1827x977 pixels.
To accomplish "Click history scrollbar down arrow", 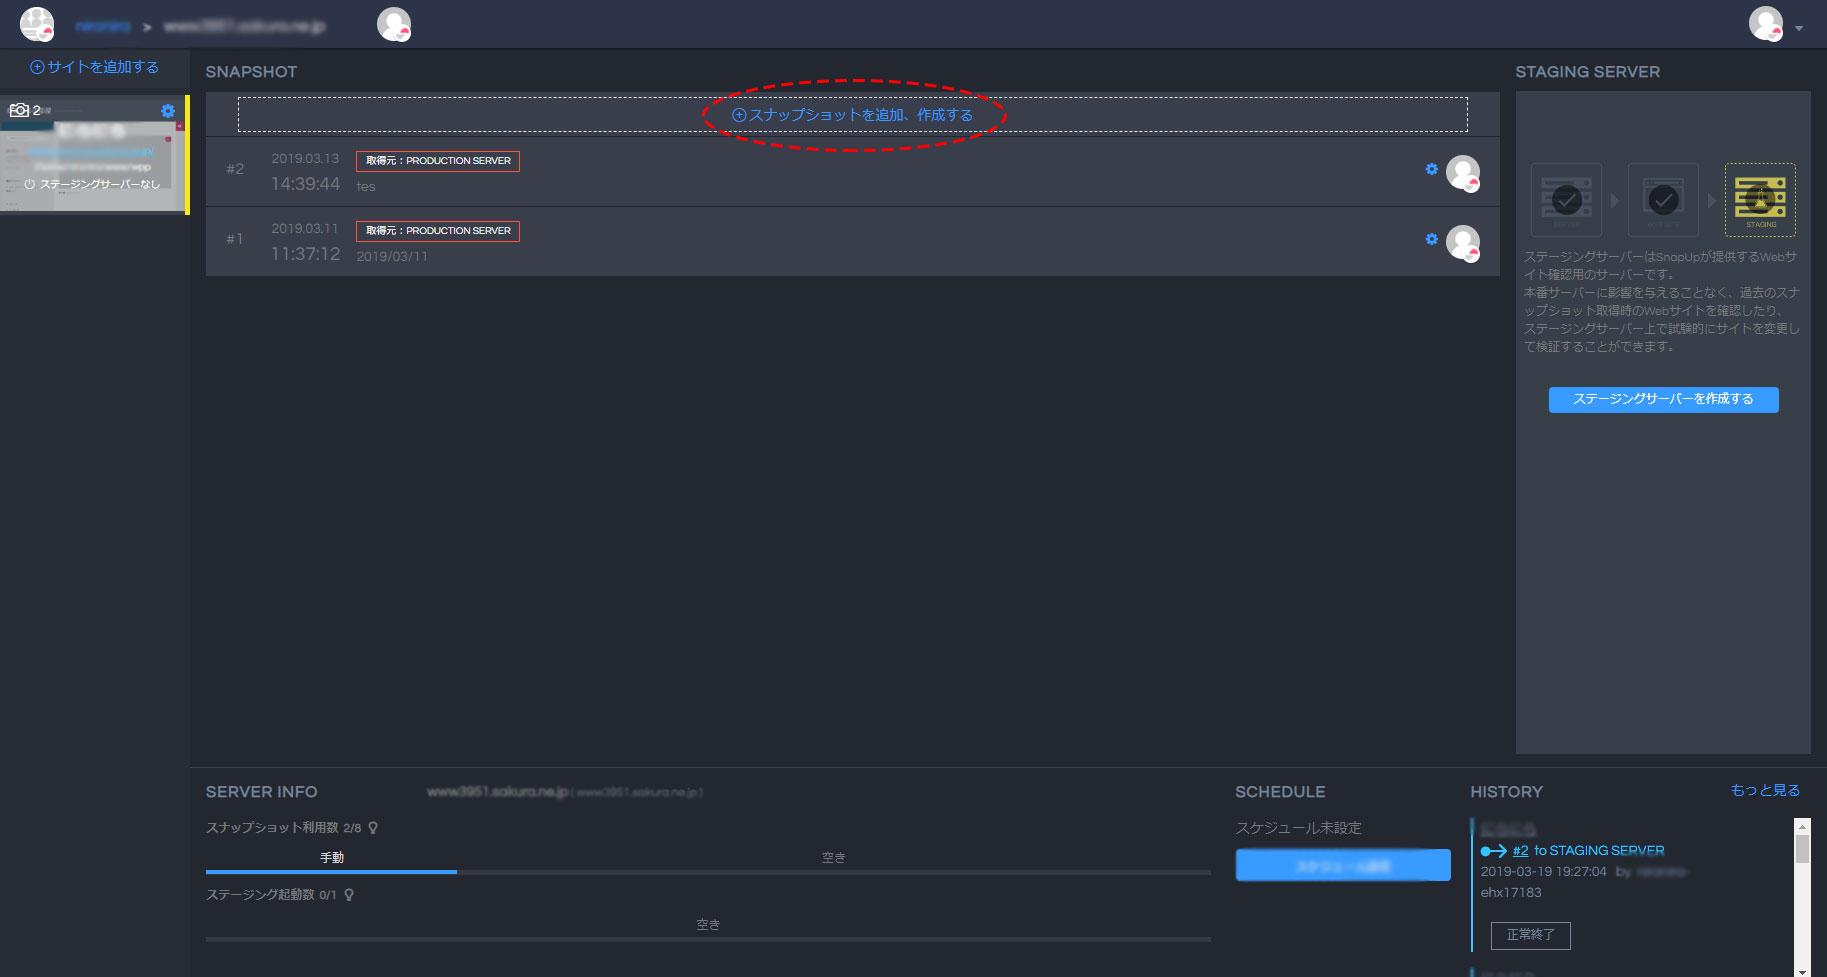I will click(1802, 970).
